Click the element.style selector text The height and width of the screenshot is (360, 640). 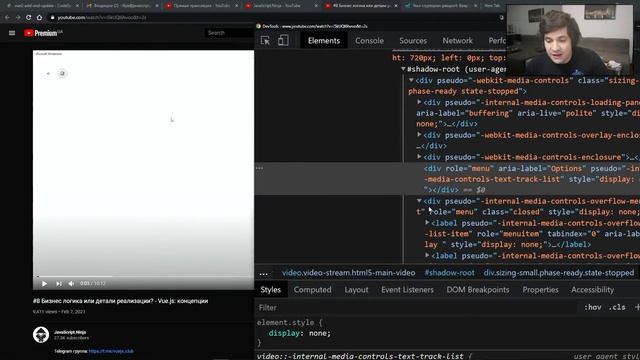(x=285, y=322)
